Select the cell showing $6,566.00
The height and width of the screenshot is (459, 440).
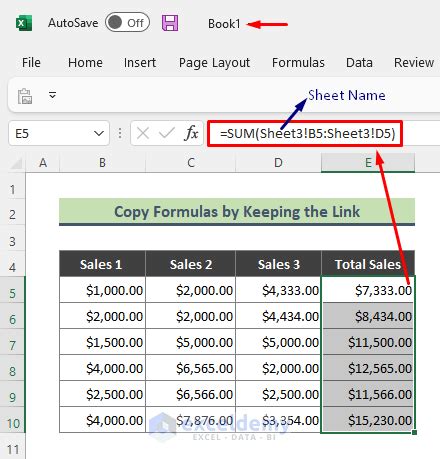click(x=191, y=394)
